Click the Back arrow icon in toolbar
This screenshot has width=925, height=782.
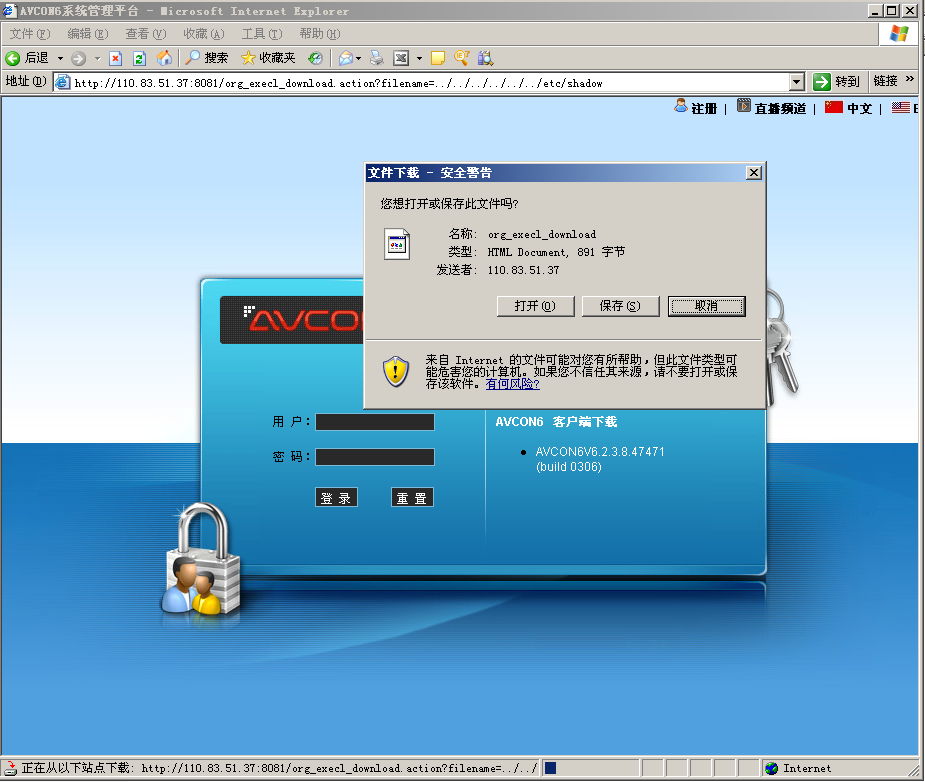[x=12, y=58]
